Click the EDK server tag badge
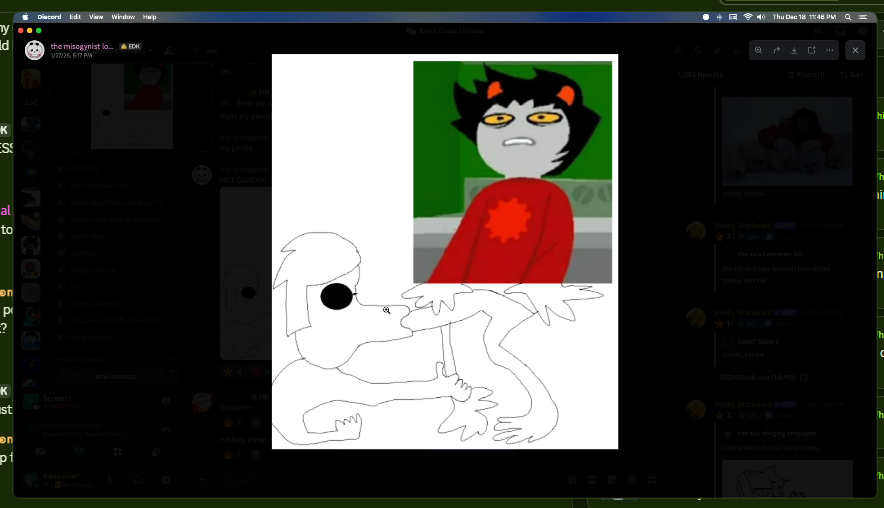This screenshot has height=508, width=884. coord(130,46)
